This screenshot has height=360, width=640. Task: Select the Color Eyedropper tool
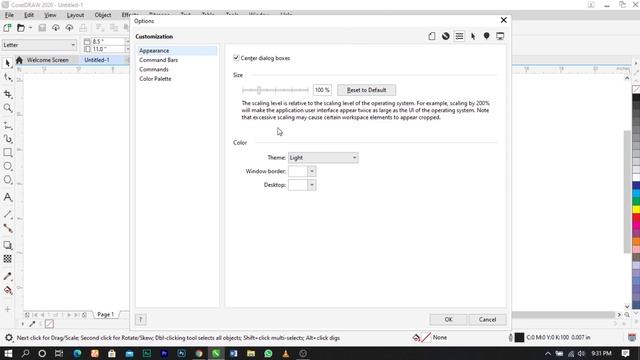(x=7, y=276)
